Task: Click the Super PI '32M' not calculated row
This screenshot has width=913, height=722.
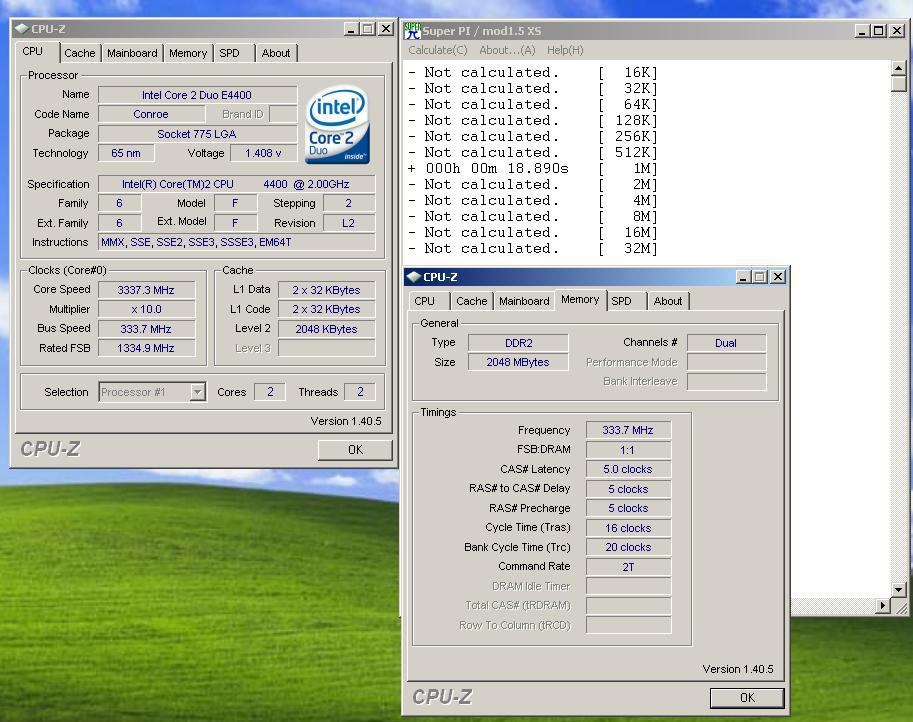Action: 533,249
